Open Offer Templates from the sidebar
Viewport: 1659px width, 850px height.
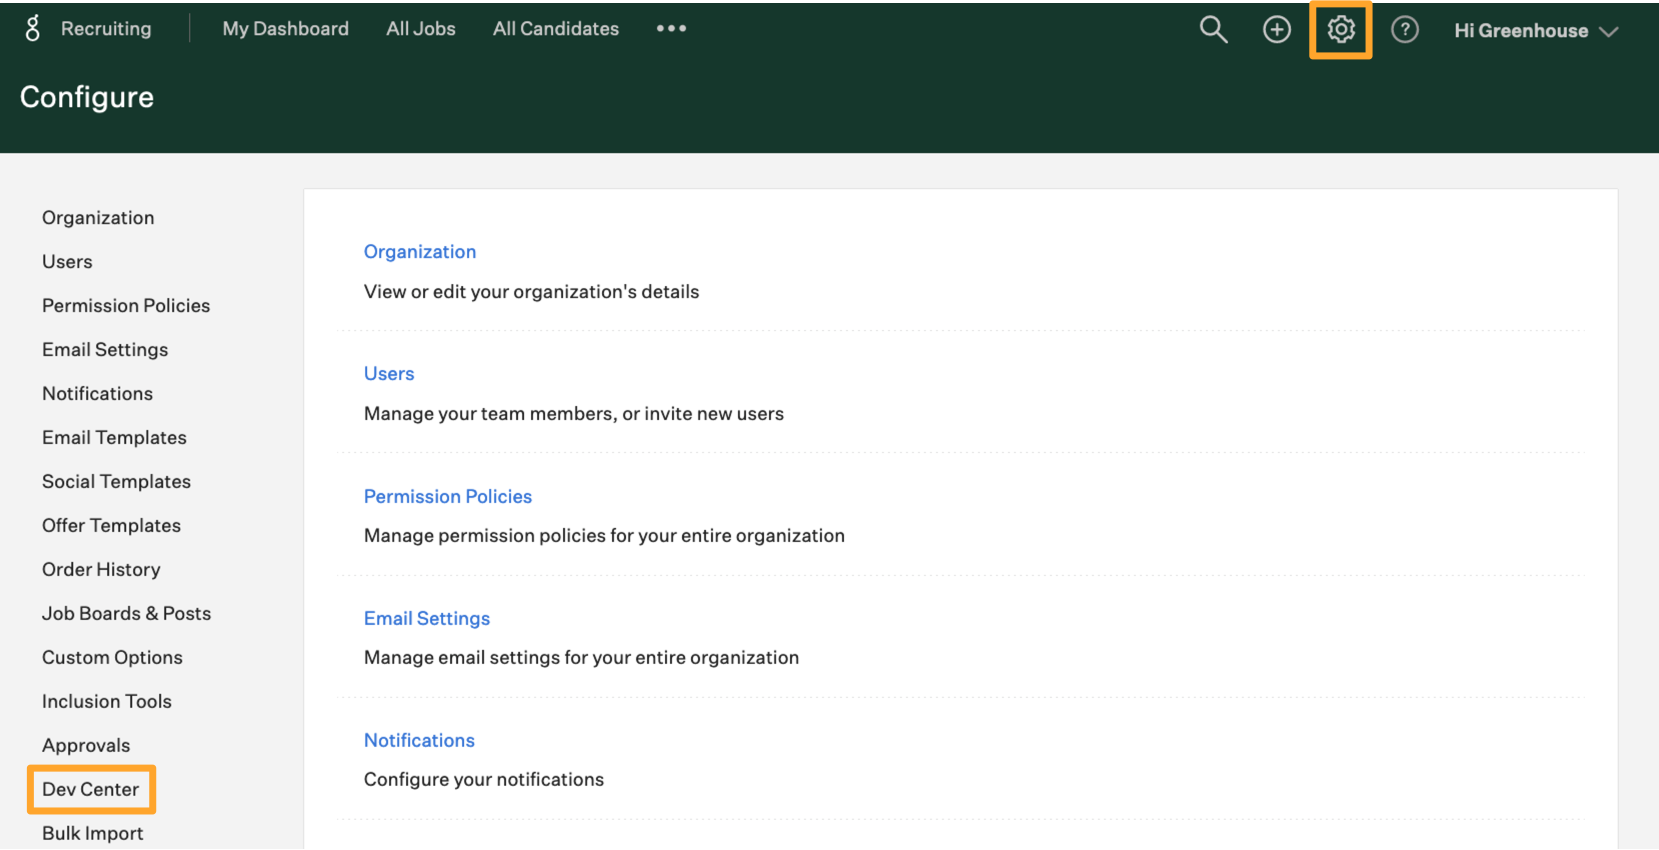click(111, 526)
